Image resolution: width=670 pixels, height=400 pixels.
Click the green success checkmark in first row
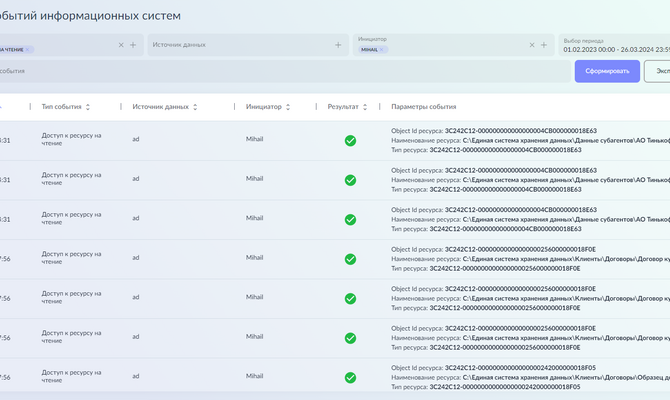click(350, 141)
